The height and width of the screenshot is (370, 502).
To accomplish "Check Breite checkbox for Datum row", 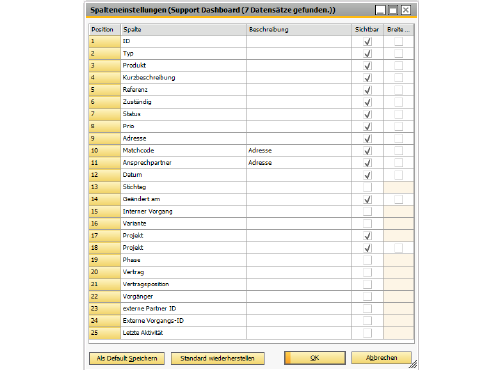I will (398, 175).
